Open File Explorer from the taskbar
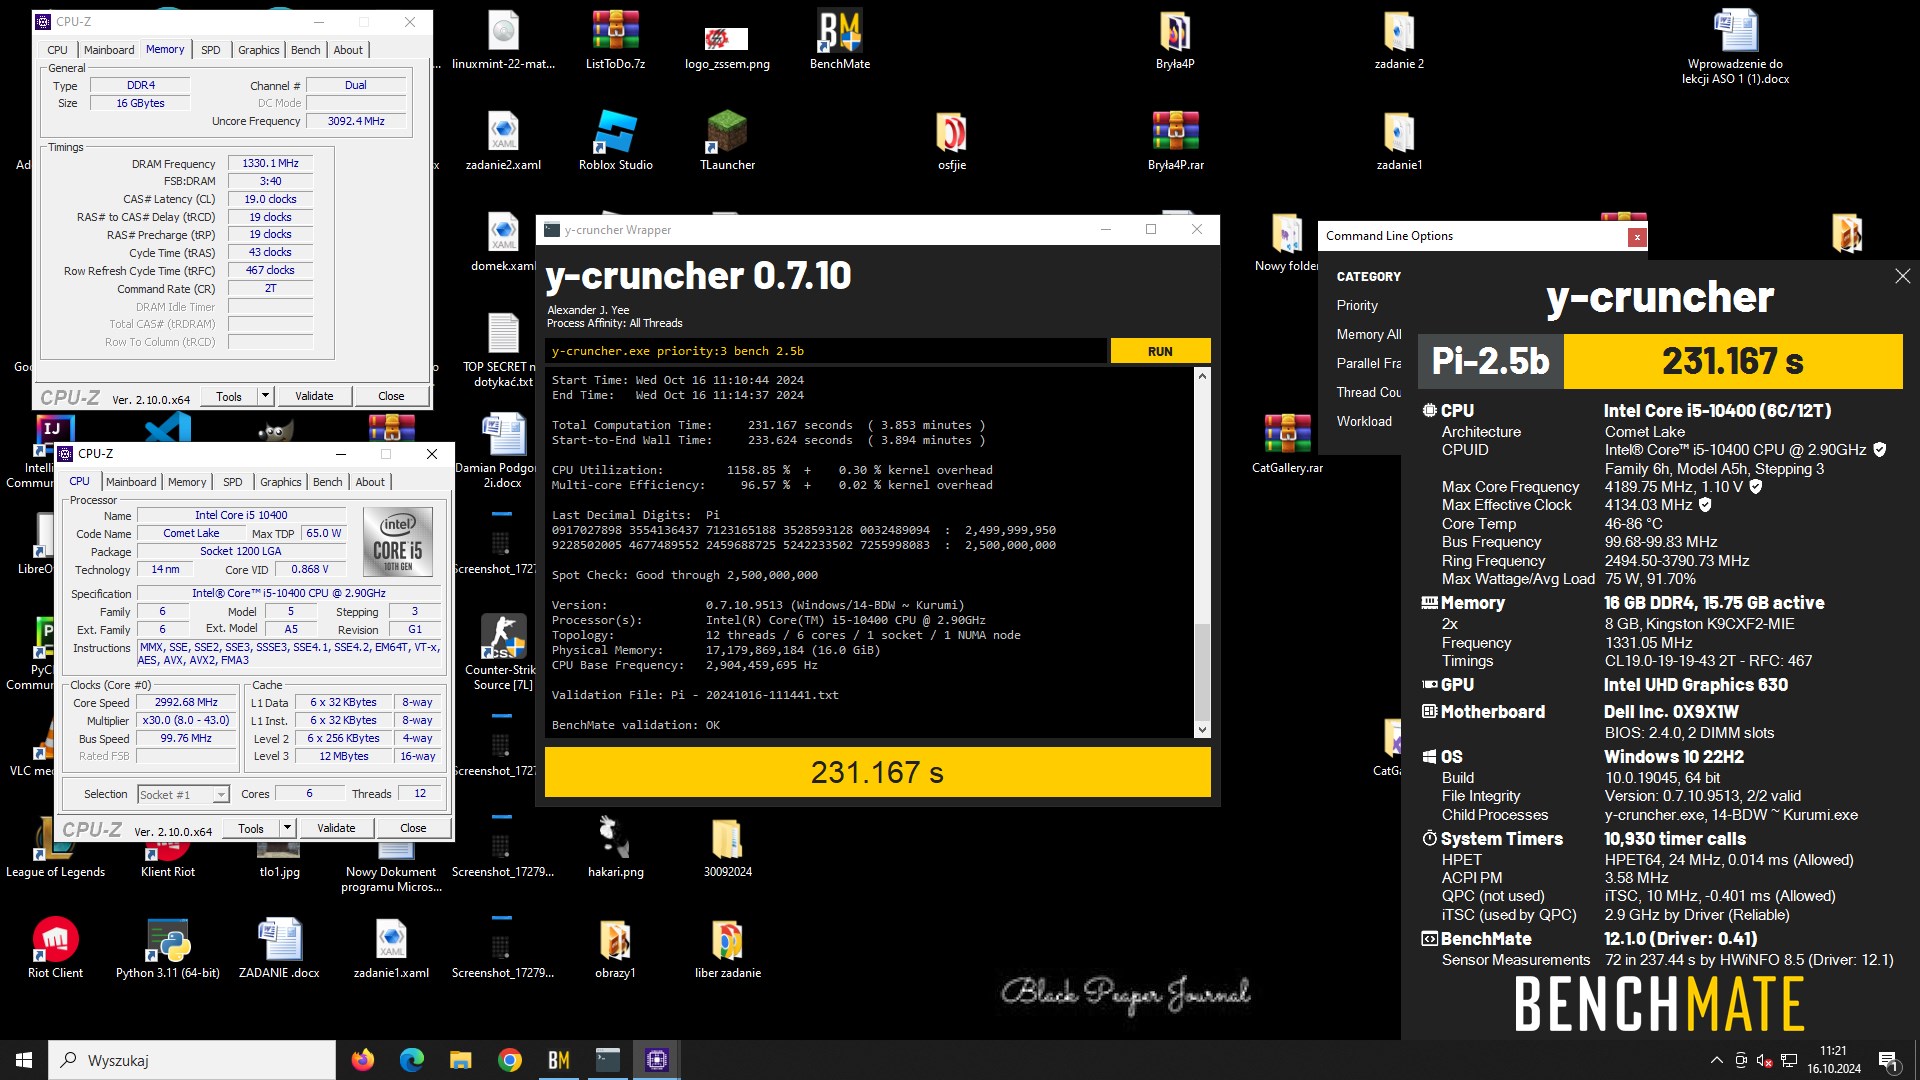The height and width of the screenshot is (1080, 1920). click(x=460, y=1060)
